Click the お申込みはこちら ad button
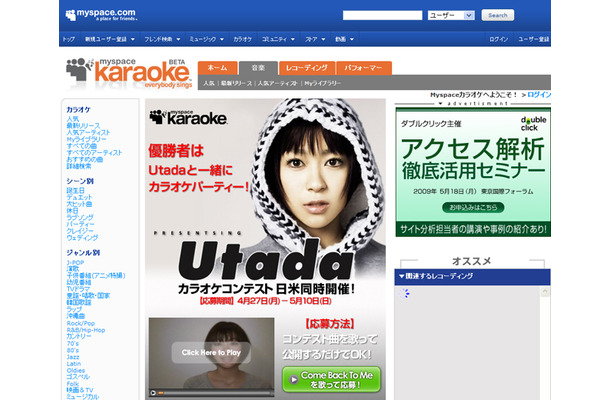The height and width of the screenshot is (400, 610). 473,207
